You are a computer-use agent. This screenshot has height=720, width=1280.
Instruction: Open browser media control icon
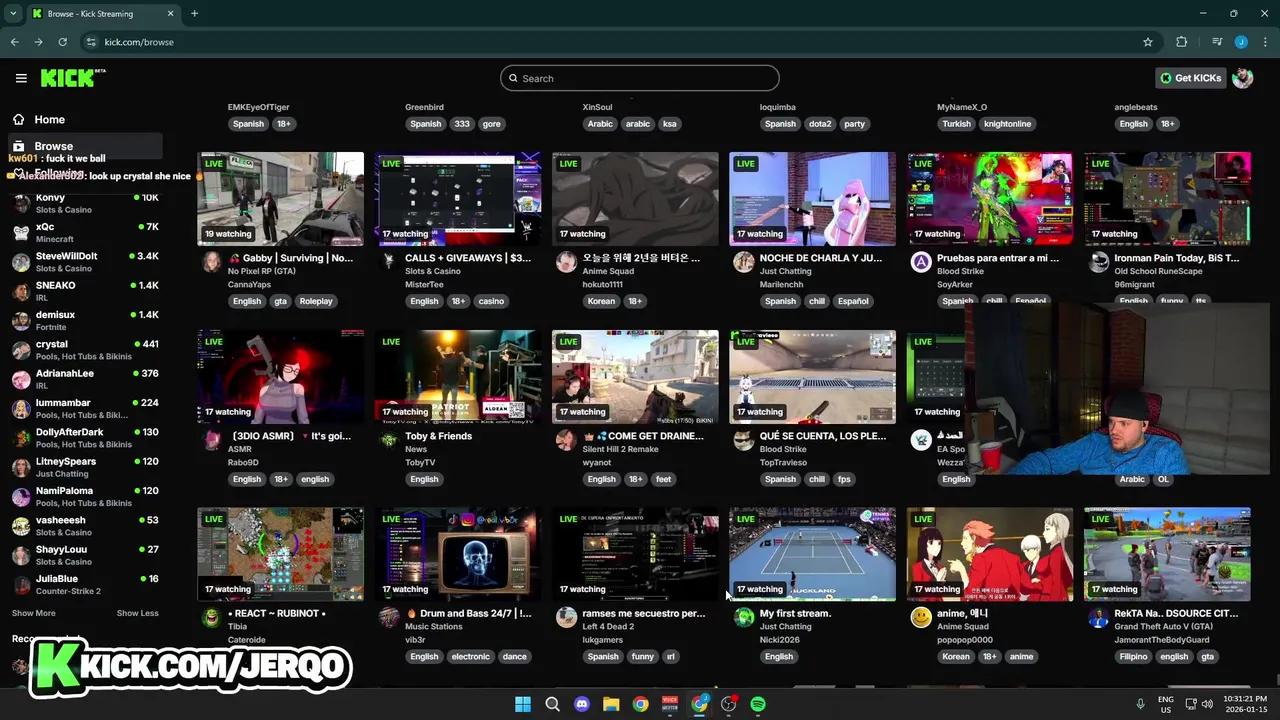[1216, 42]
